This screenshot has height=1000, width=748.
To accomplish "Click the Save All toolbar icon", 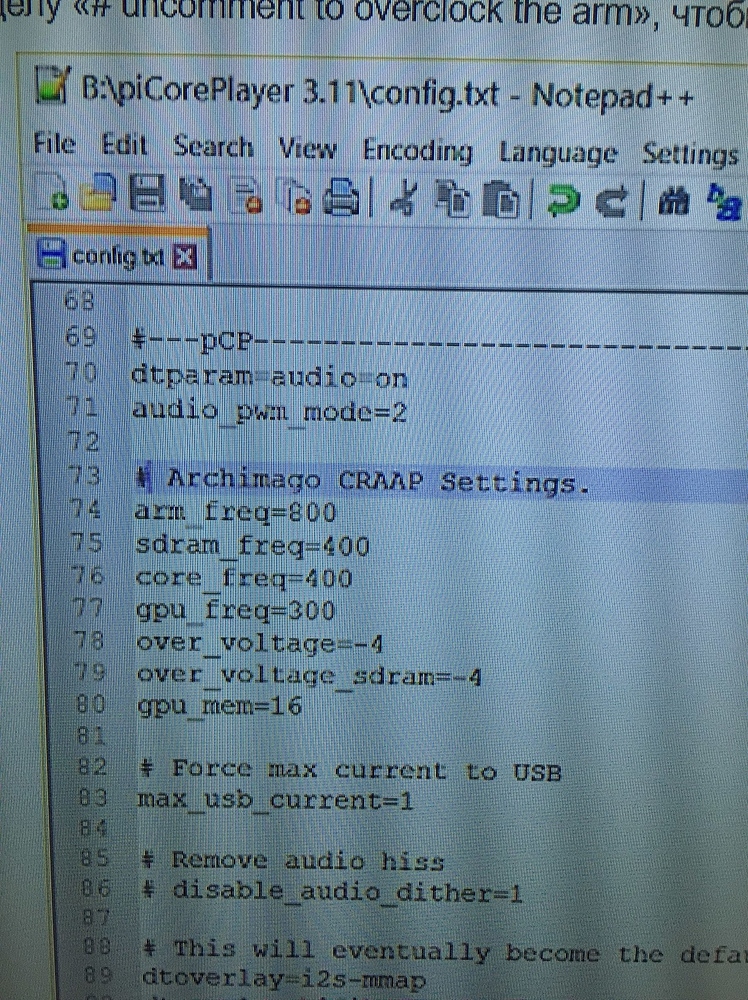I will (x=196, y=197).
